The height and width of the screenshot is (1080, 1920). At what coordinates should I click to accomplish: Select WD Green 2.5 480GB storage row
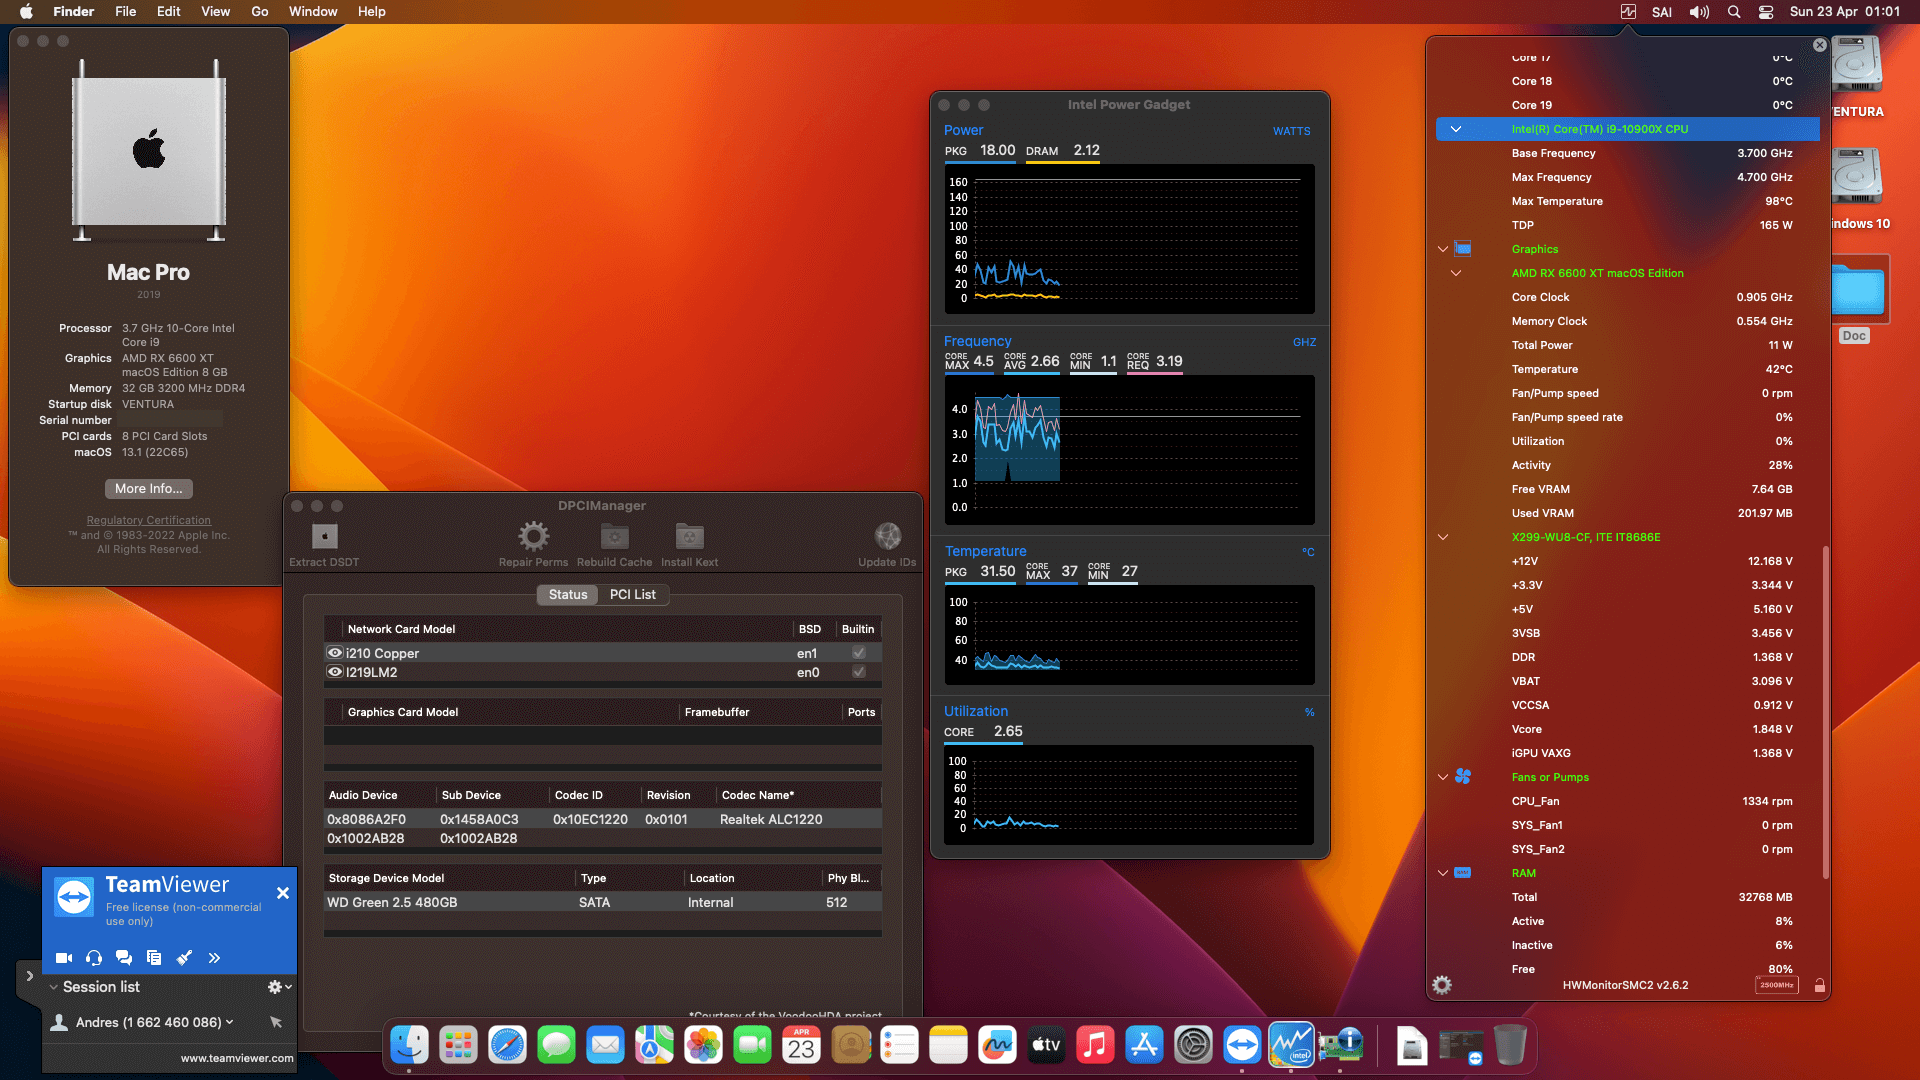(603, 902)
